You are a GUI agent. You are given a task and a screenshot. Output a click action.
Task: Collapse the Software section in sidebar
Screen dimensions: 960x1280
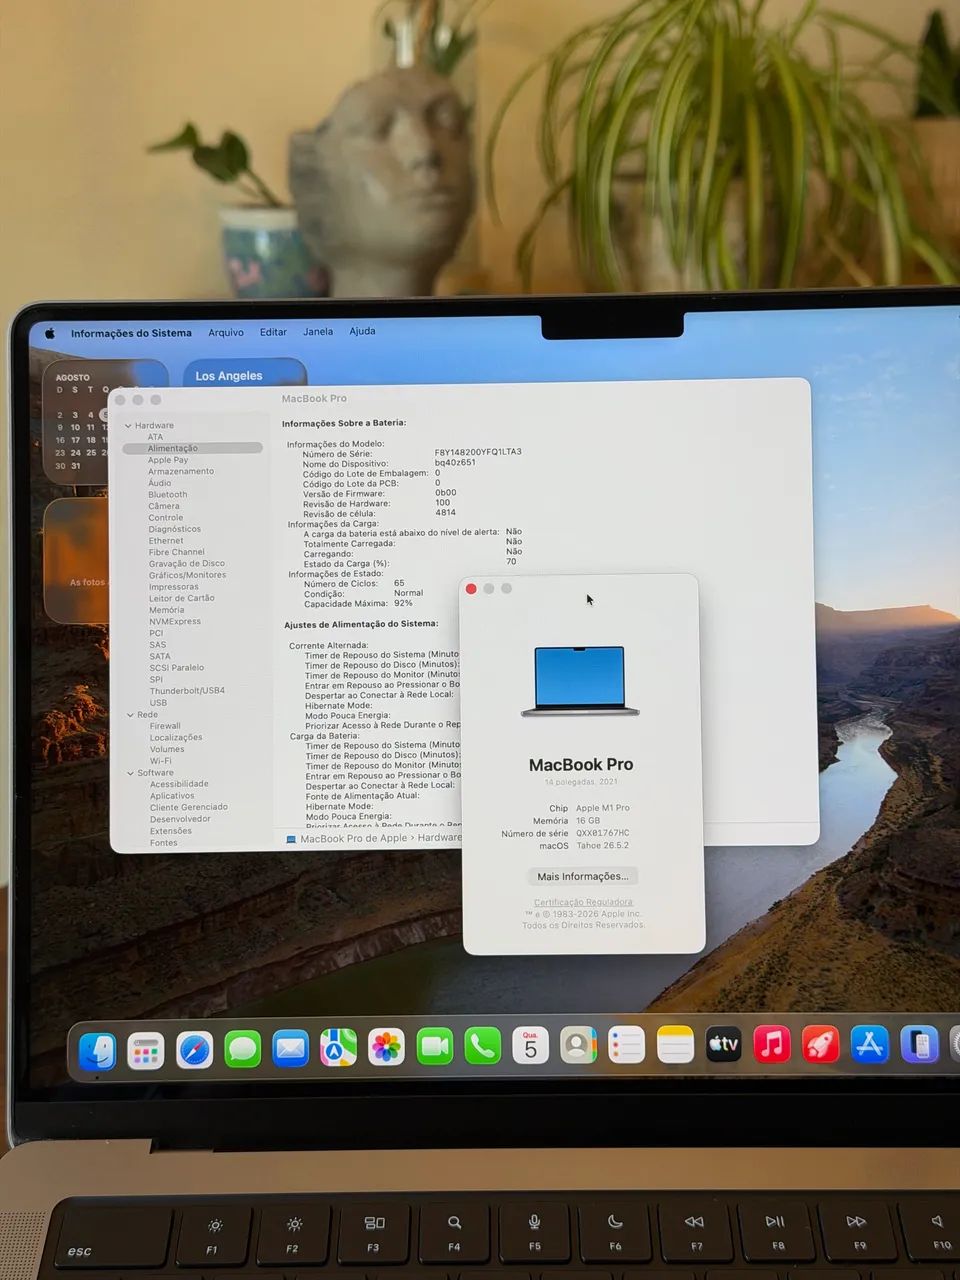[x=130, y=773]
